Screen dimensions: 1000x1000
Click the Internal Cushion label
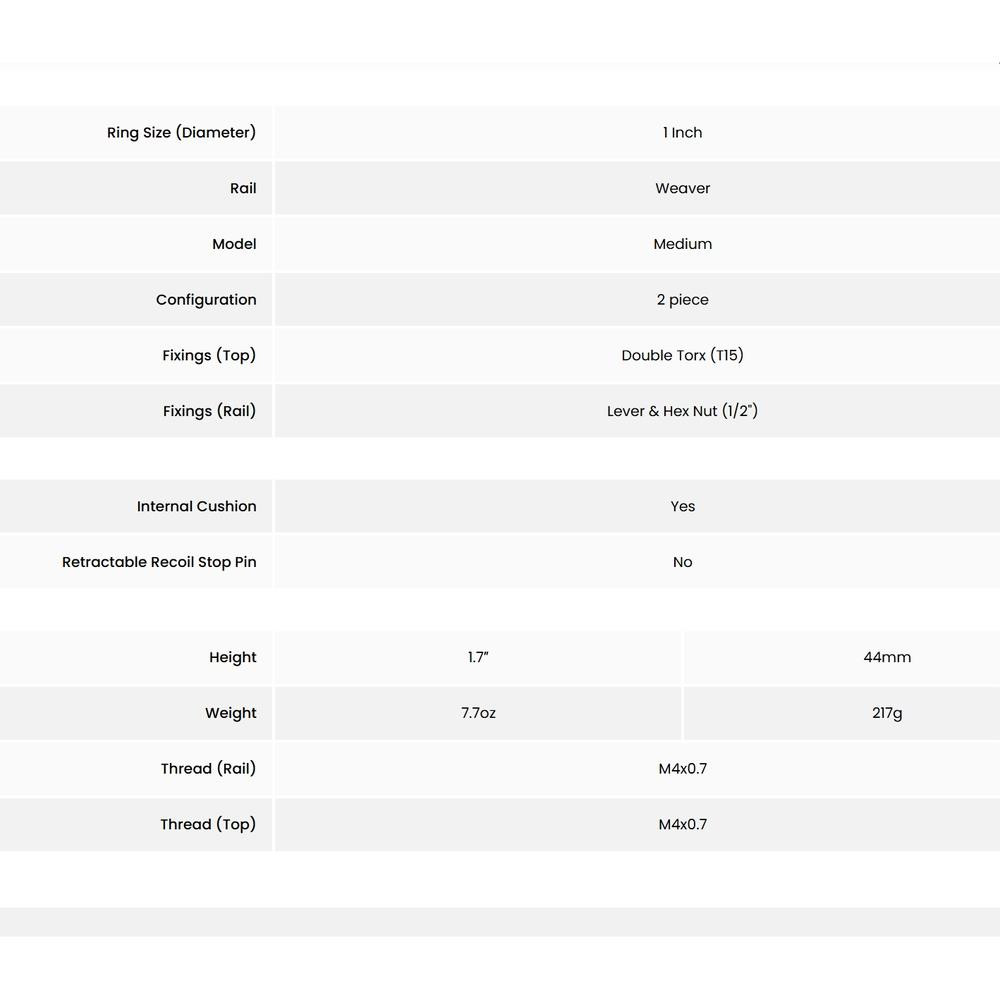pos(196,507)
